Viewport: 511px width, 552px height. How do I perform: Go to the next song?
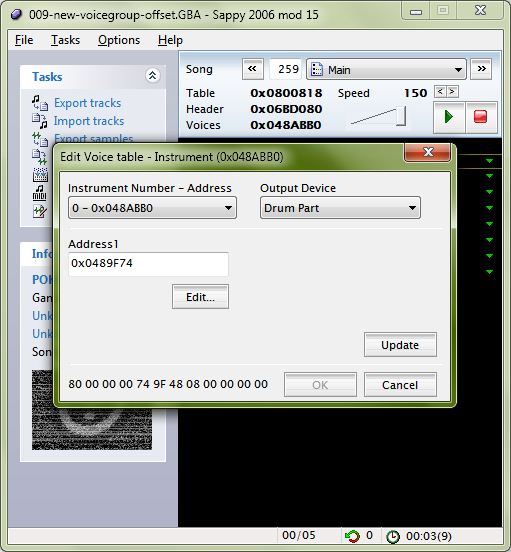point(481,69)
